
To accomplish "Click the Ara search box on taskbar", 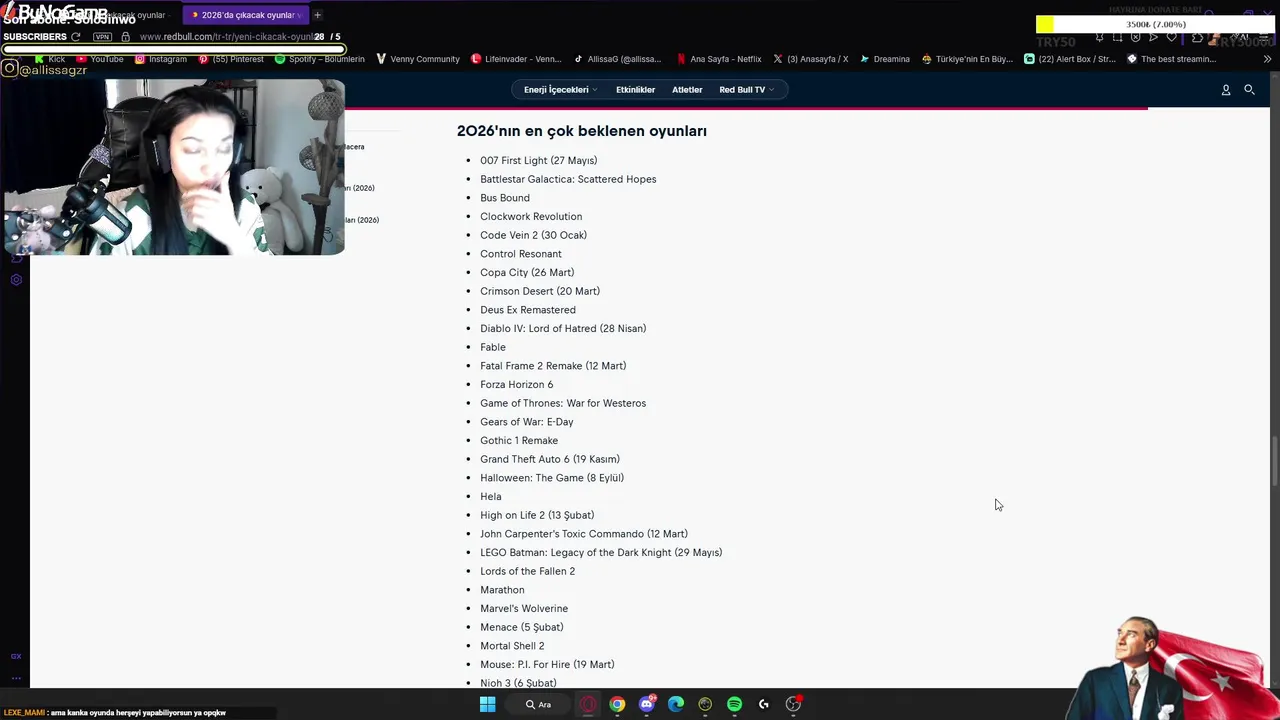I will (540, 704).
